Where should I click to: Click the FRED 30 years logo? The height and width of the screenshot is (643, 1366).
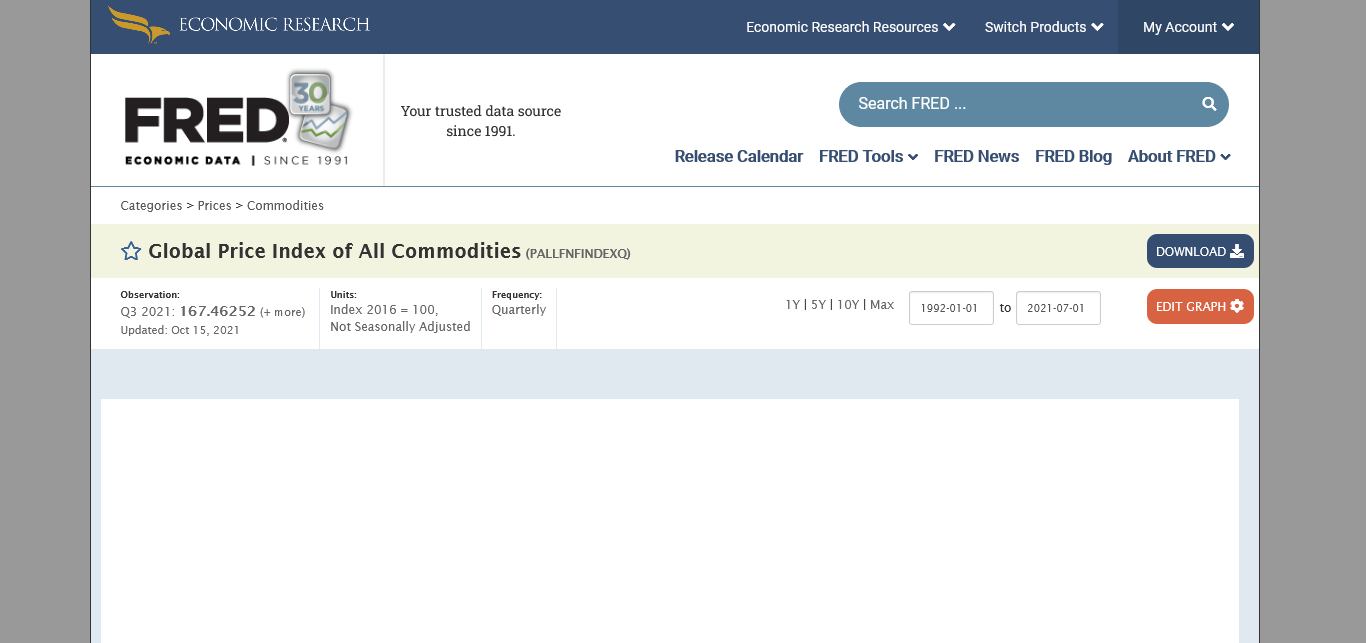point(237,119)
